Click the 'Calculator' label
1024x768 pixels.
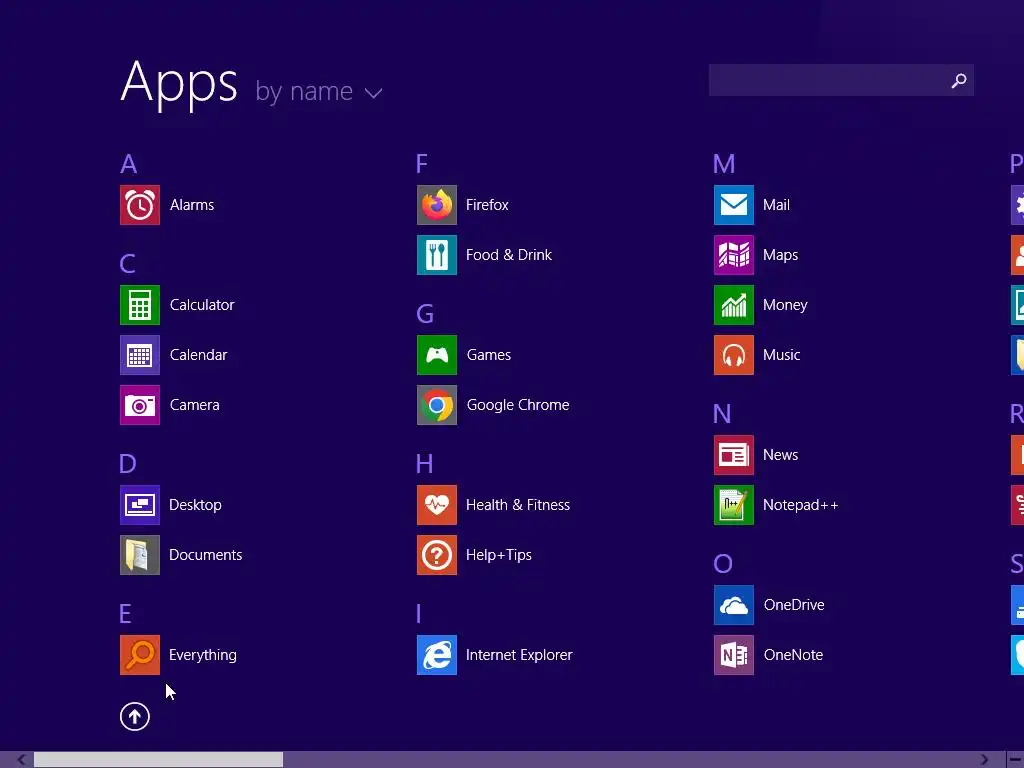202,305
